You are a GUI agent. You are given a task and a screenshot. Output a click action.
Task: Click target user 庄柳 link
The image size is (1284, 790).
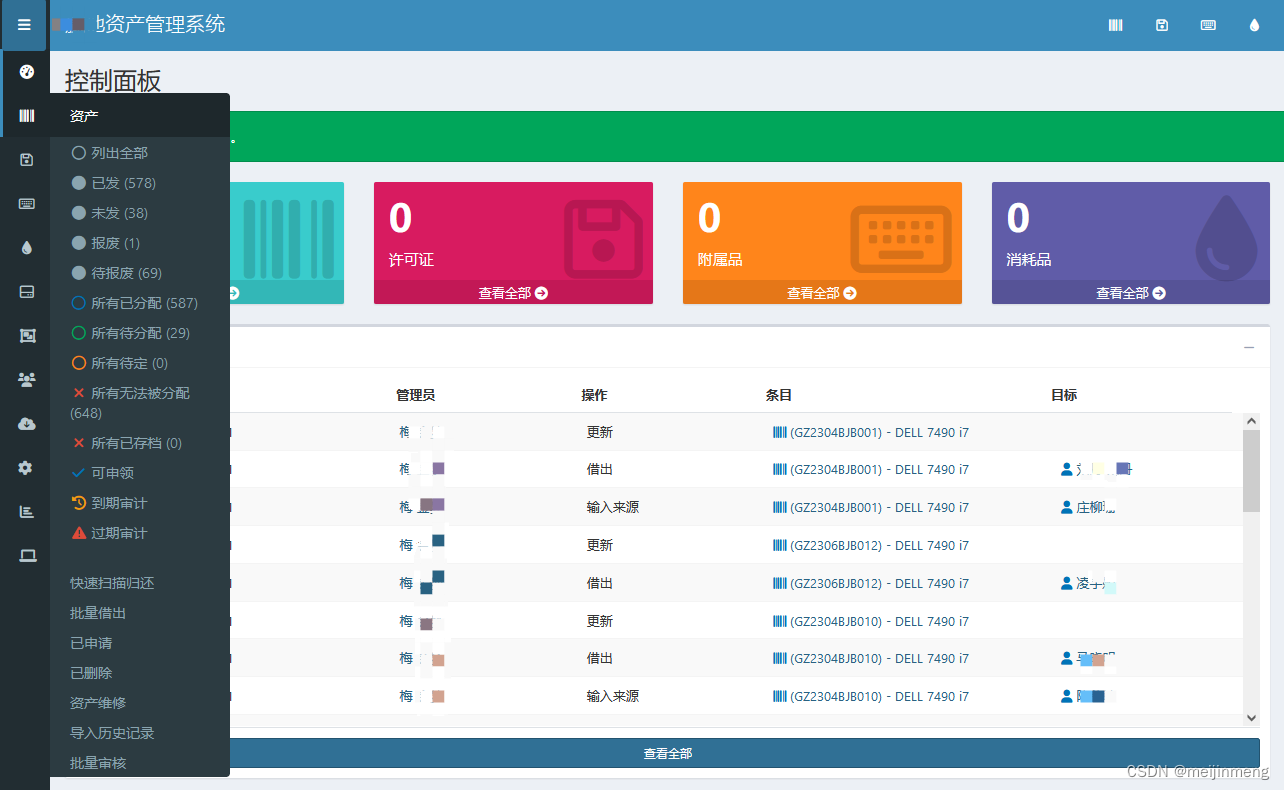1087,507
